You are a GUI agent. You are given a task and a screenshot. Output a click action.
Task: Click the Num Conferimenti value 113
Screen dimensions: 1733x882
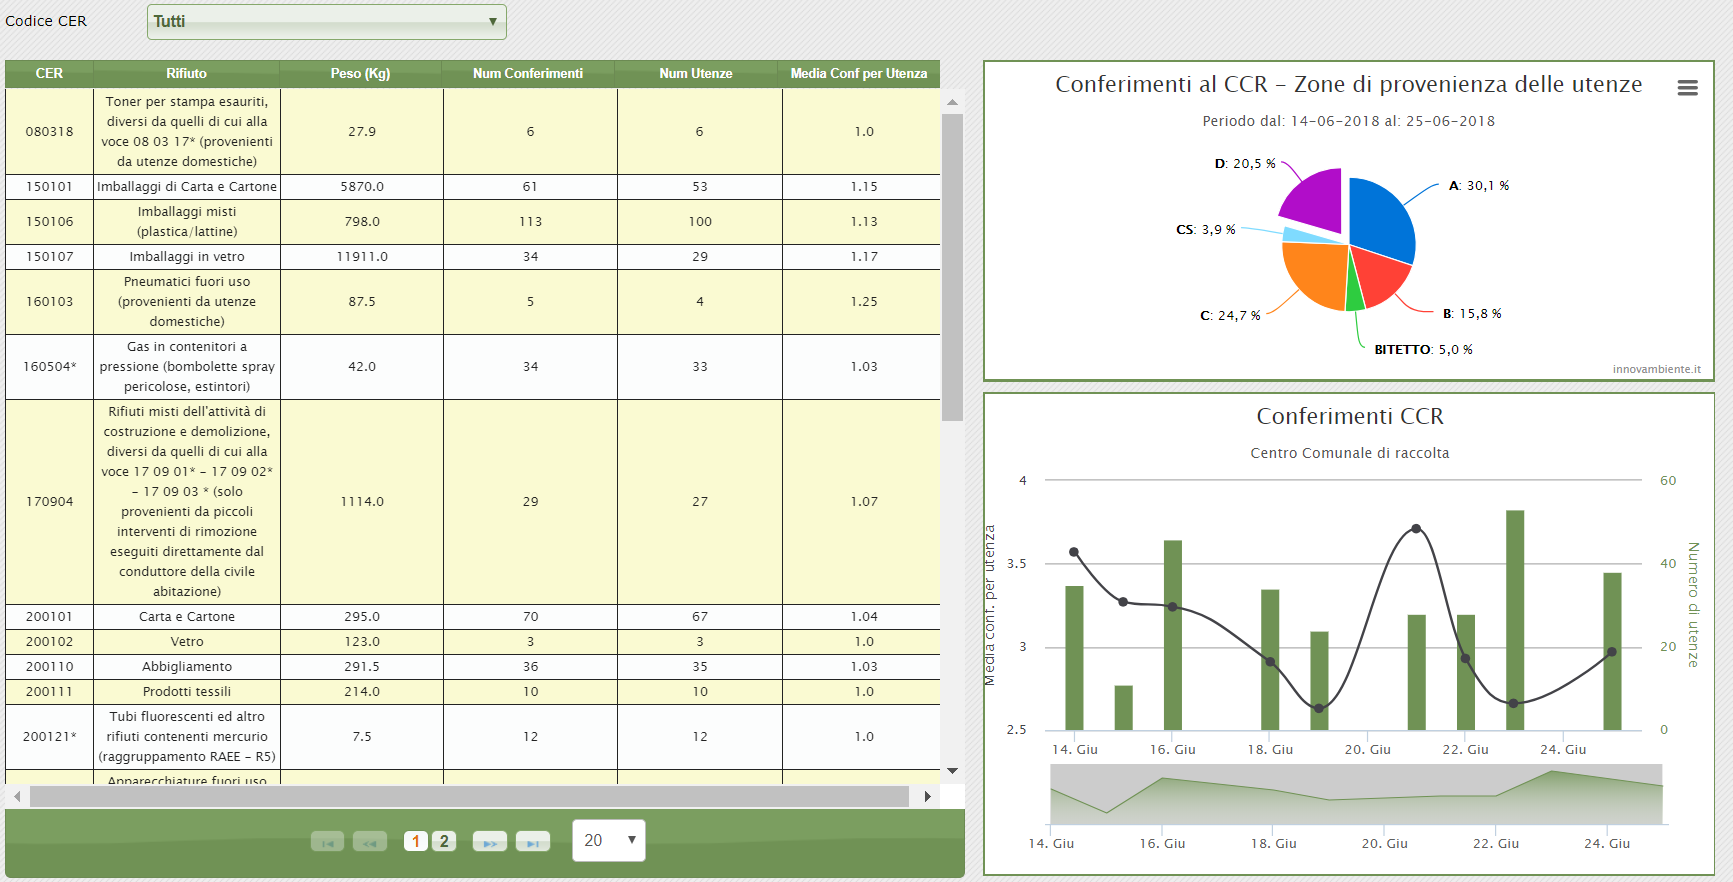click(x=530, y=221)
